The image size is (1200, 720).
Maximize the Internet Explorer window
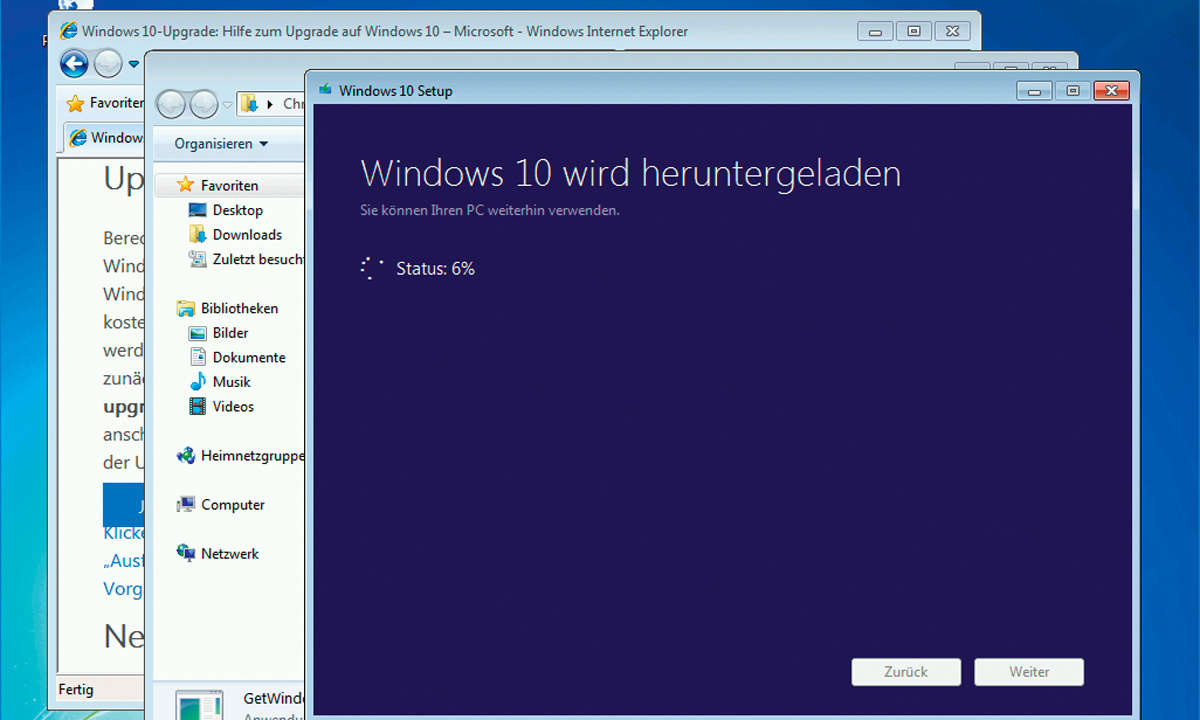(912, 32)
